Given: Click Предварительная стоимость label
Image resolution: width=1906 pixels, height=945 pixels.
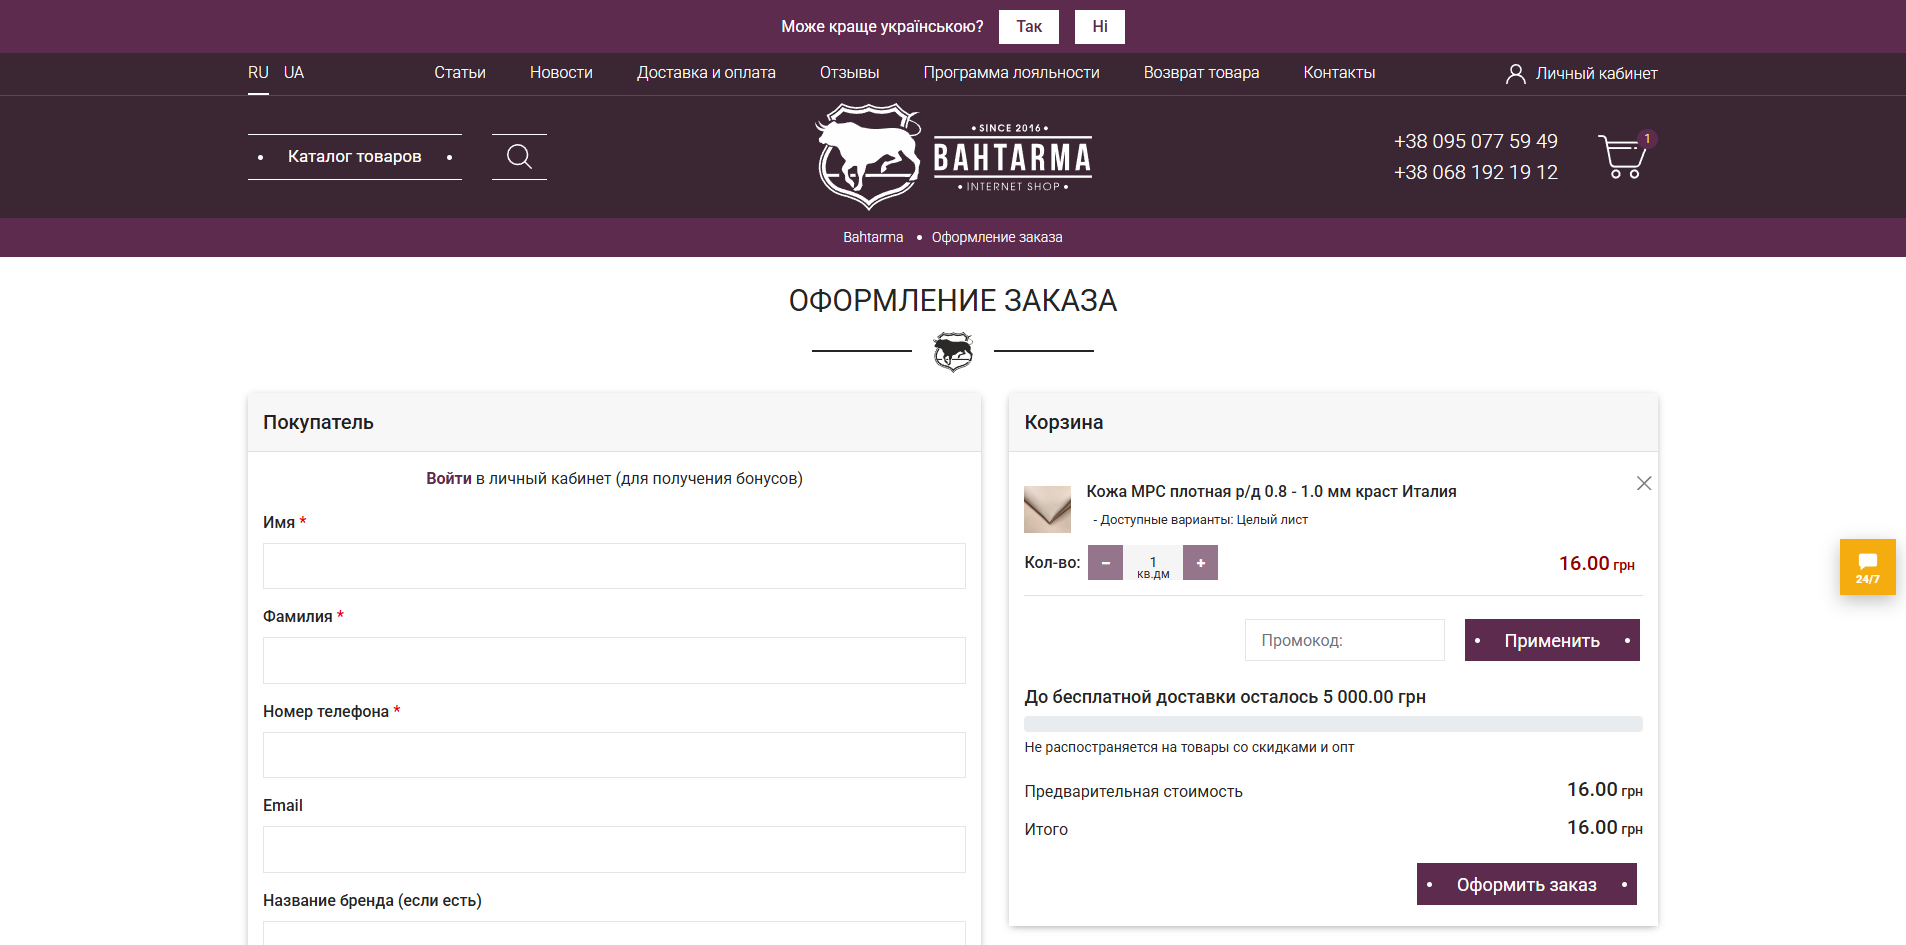Looking at the screenshot, I should click(1133, 791).
